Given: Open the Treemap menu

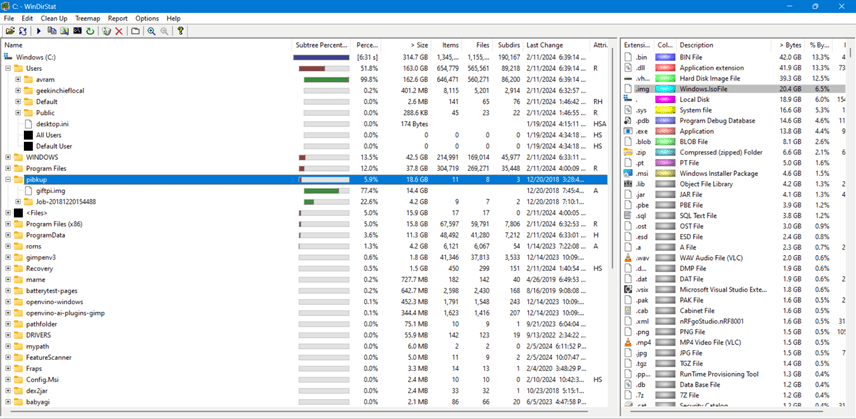Looking at the screenshot, I should pos(88,18).
